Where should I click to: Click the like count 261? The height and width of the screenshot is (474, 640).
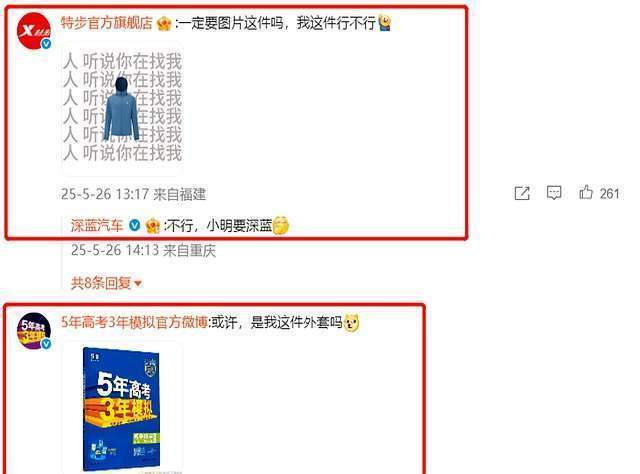coord(609,193)
